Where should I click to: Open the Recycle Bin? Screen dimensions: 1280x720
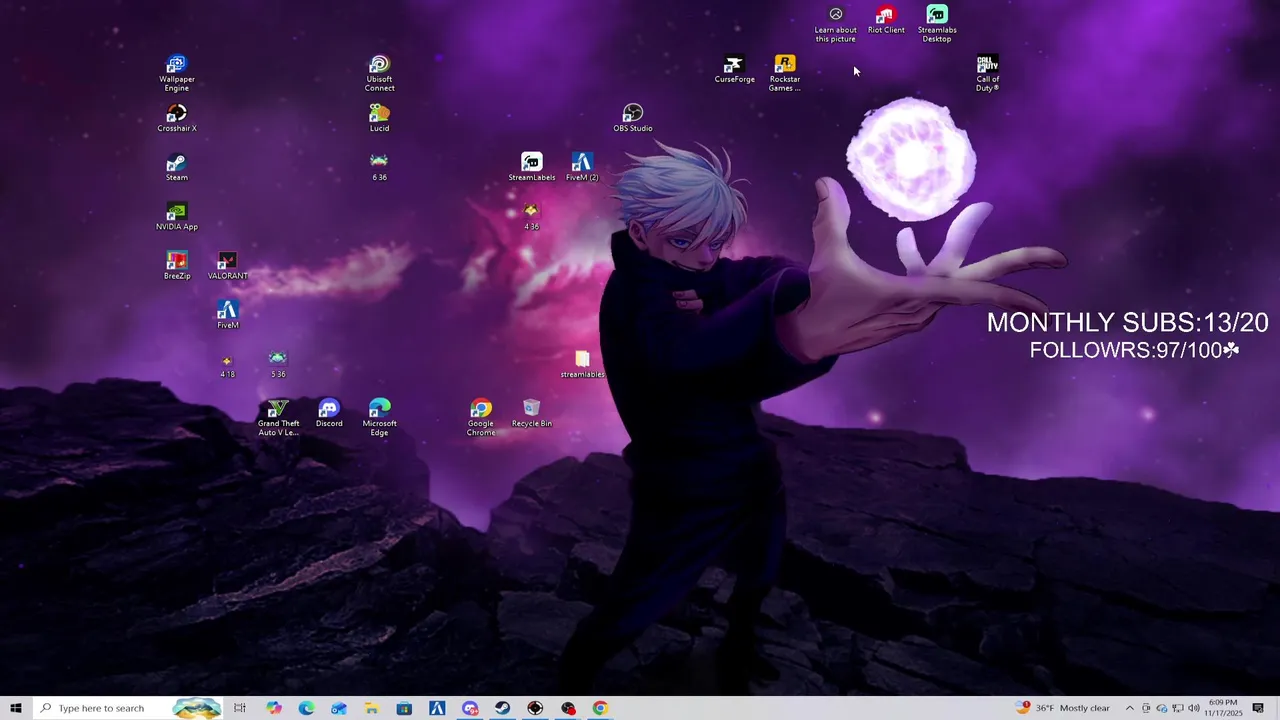coord(532,413)
